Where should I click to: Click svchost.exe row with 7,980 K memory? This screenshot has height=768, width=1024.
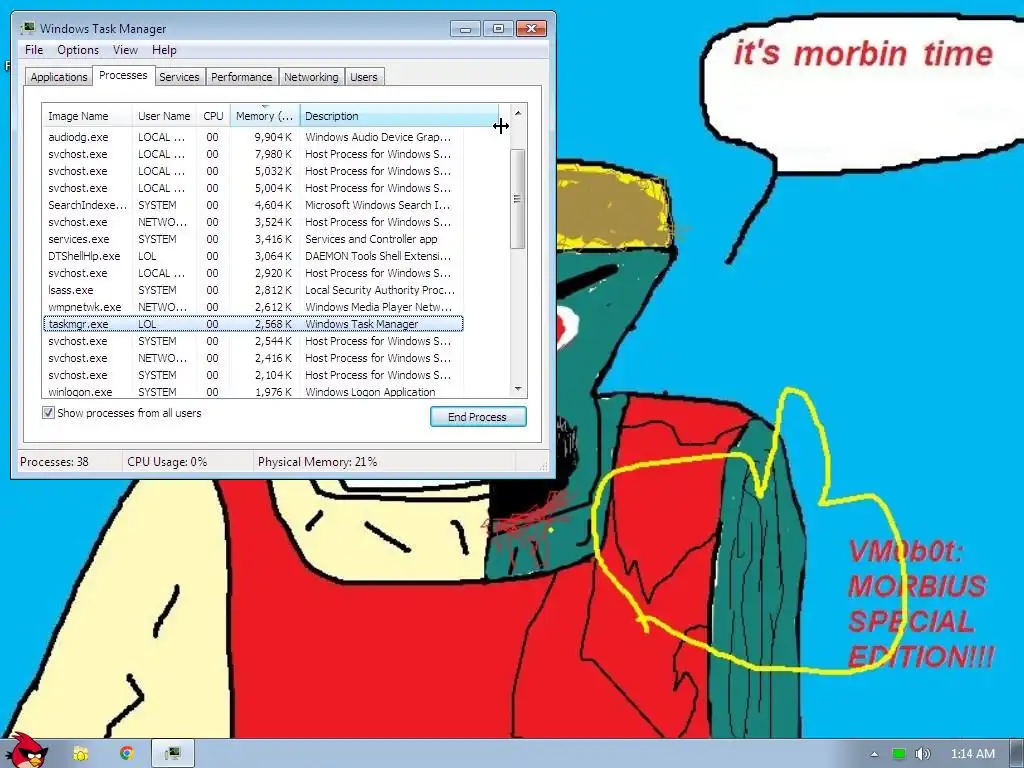[x=253, y=154]
